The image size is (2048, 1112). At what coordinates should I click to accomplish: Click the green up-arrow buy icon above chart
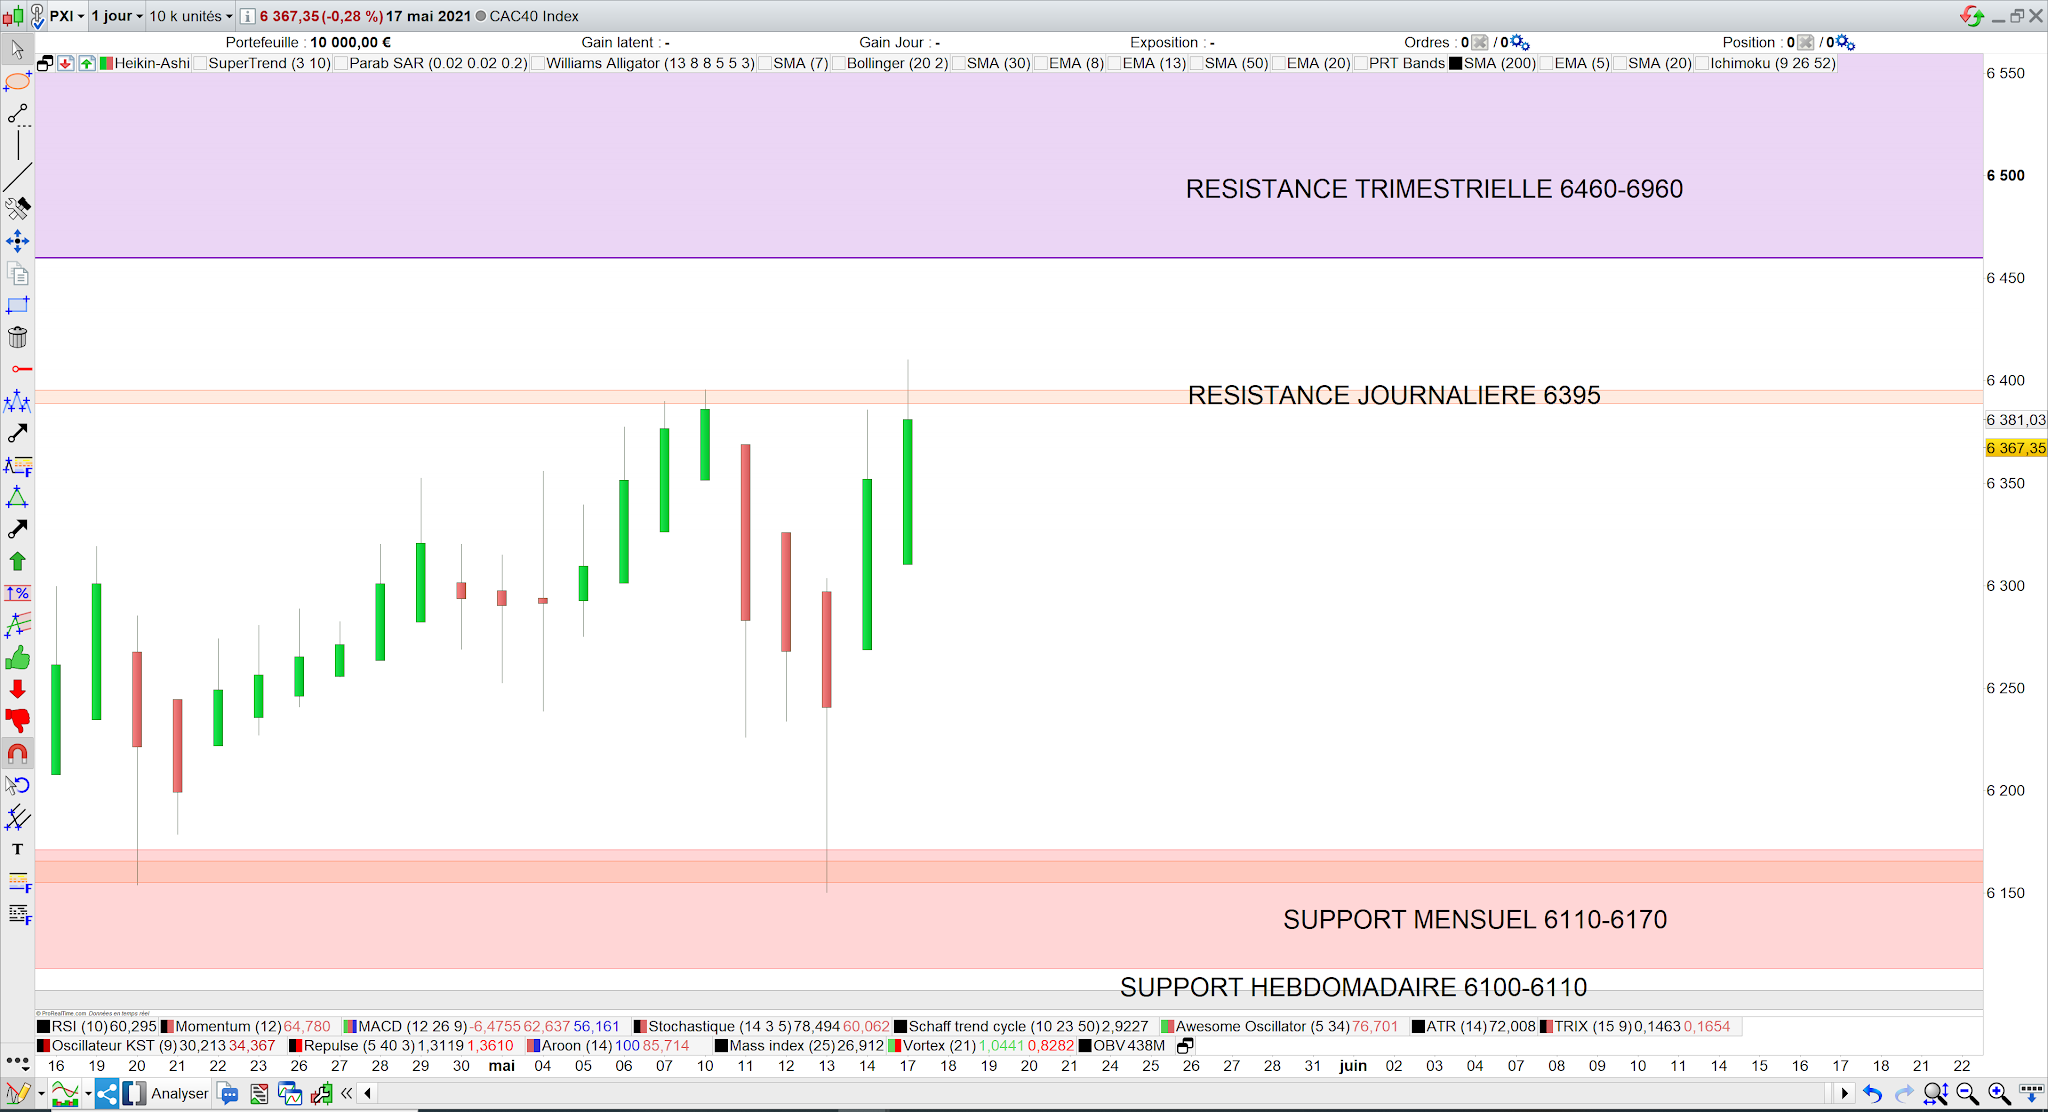87,63
